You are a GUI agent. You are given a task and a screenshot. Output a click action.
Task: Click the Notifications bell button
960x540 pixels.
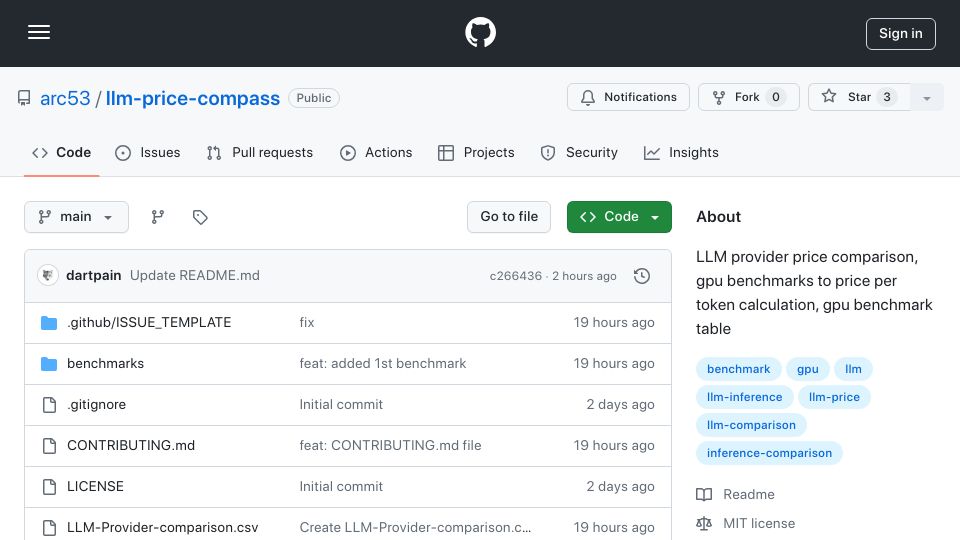(628, 97)
